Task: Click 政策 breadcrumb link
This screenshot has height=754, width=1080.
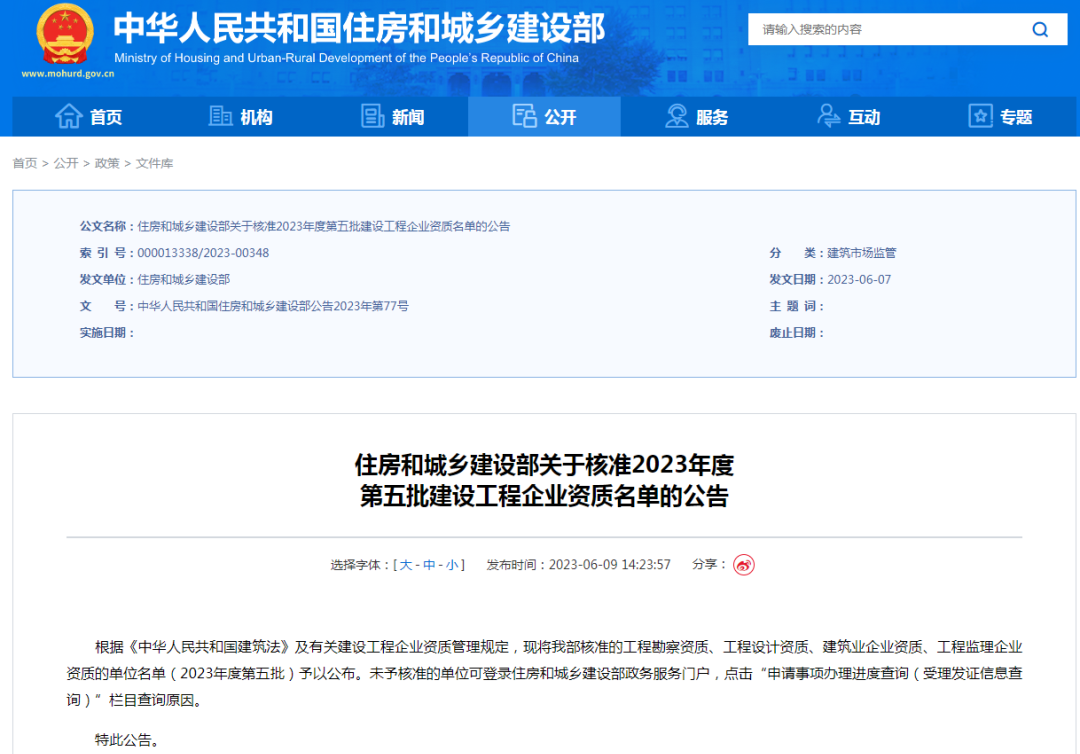Action: pyautogui.click(x=107, y=163)
